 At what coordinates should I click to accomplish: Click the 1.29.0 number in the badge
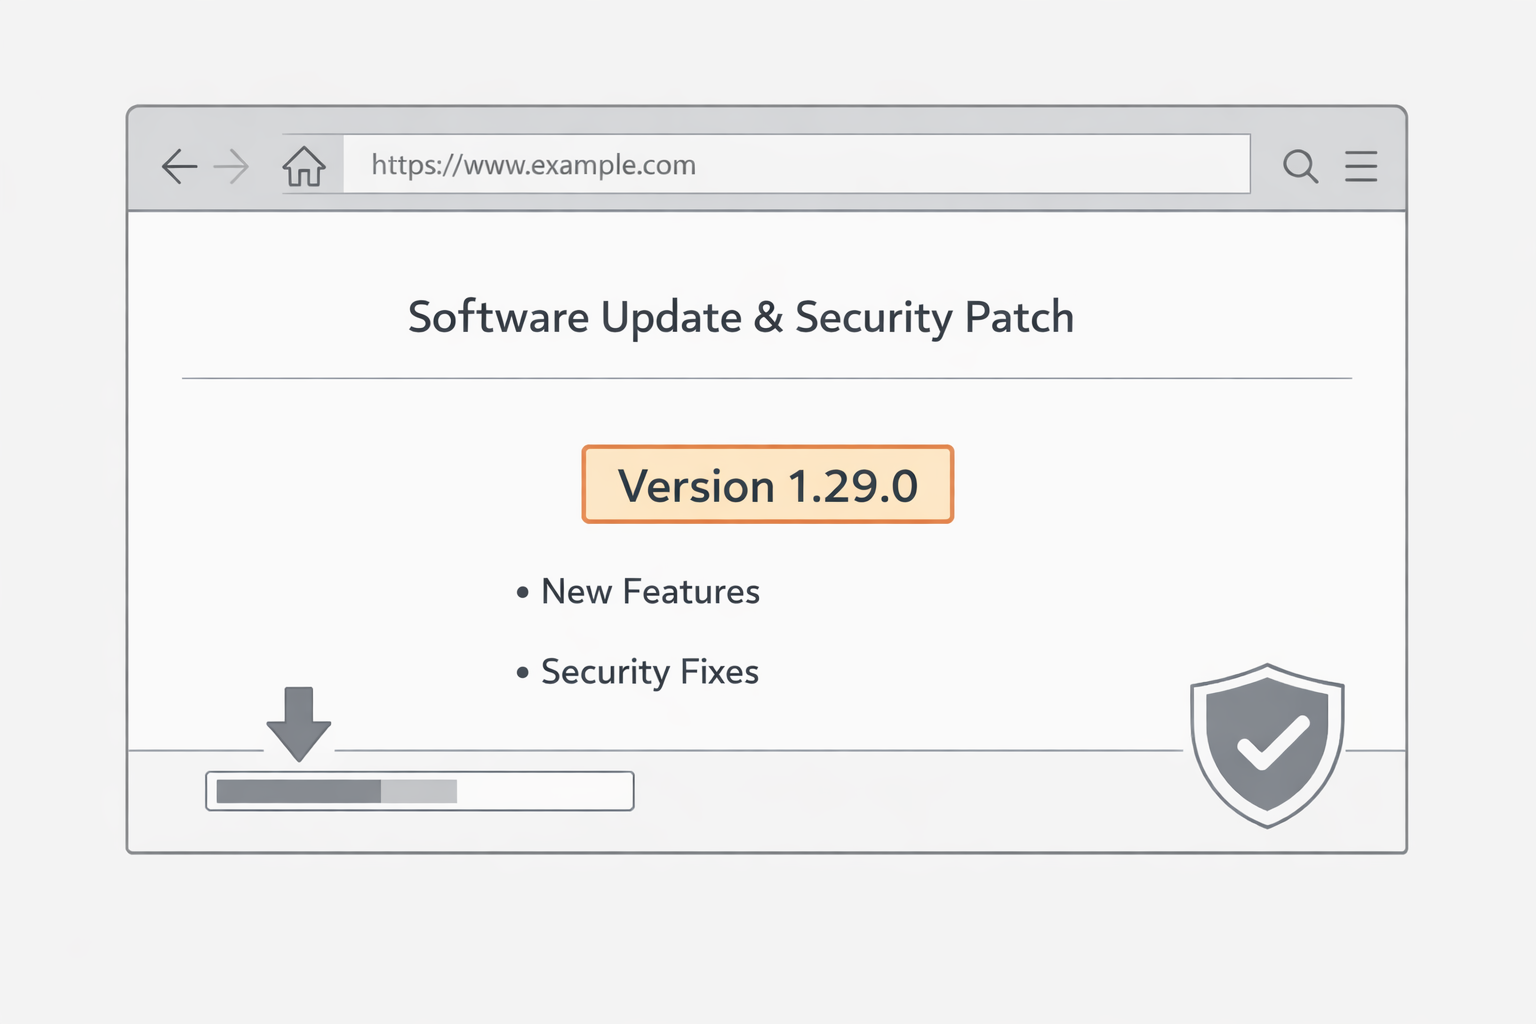tap(853, 487)
